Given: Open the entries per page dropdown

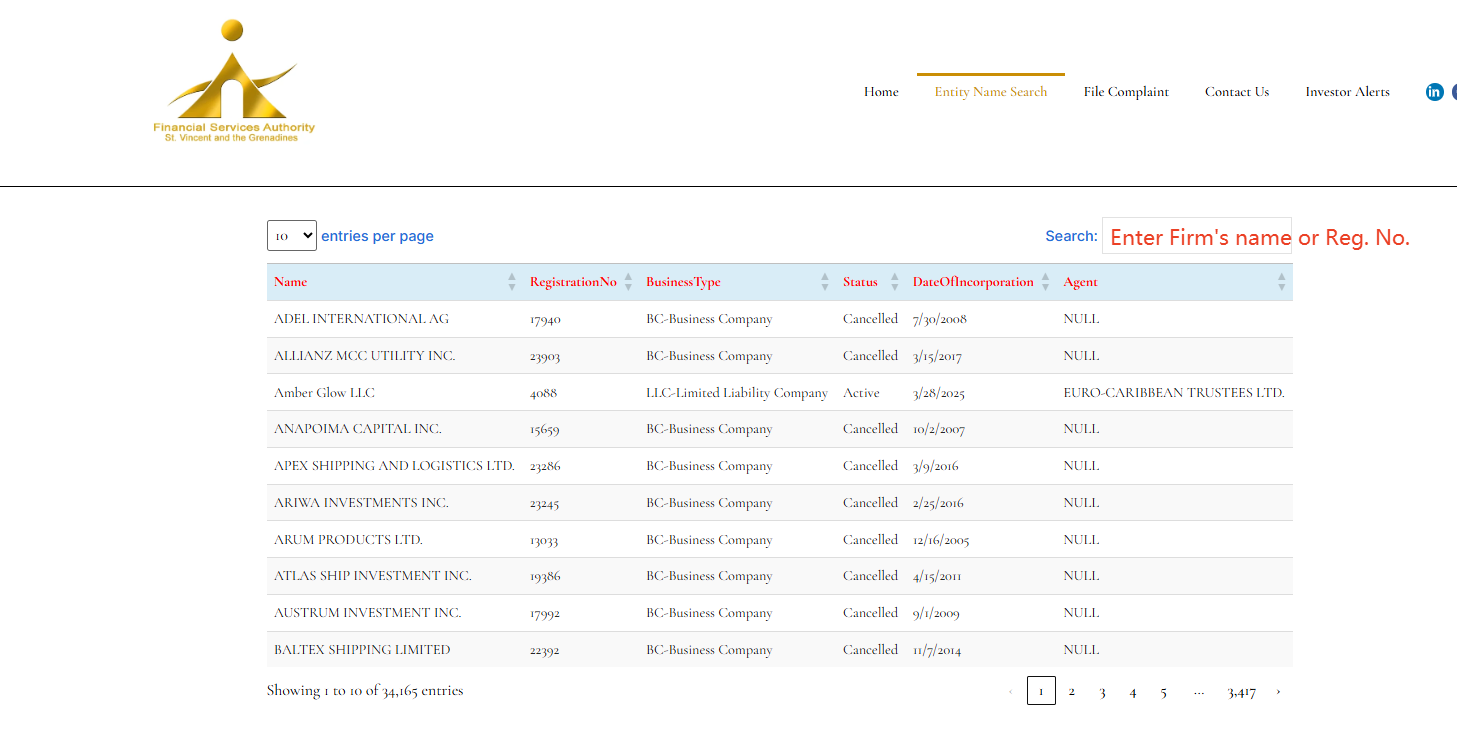Looking at the screenshot, I should 292,236.
